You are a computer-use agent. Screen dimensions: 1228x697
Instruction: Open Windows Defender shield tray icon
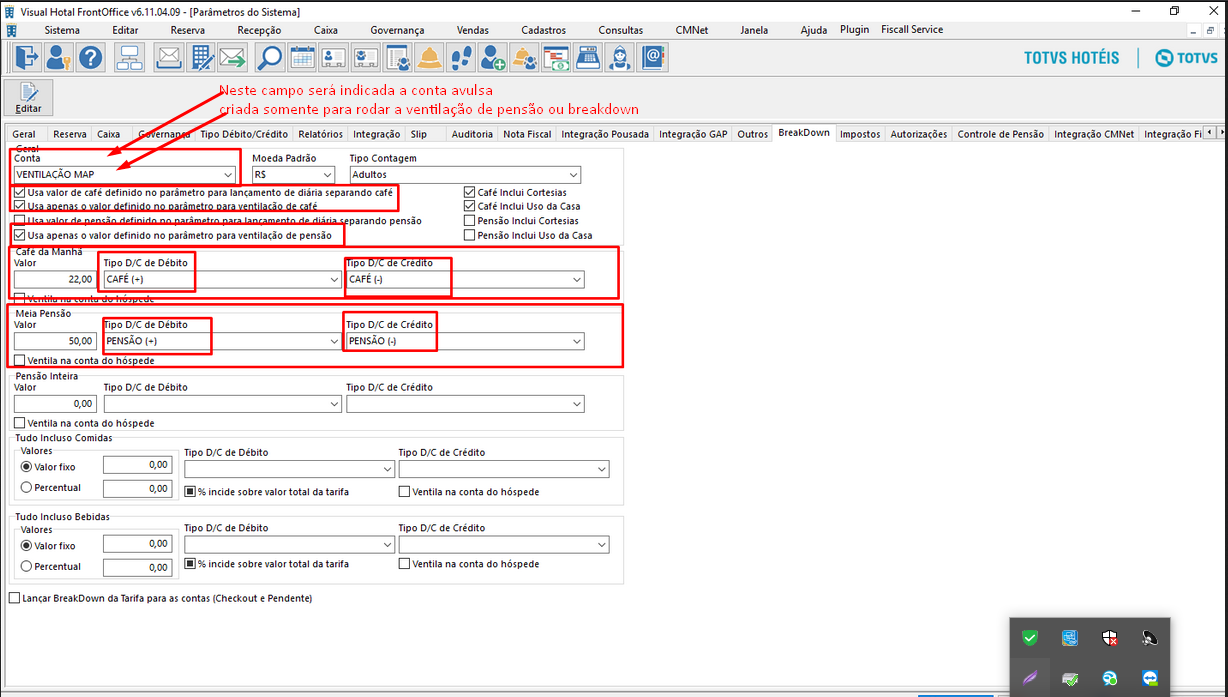coord(1109,638)
